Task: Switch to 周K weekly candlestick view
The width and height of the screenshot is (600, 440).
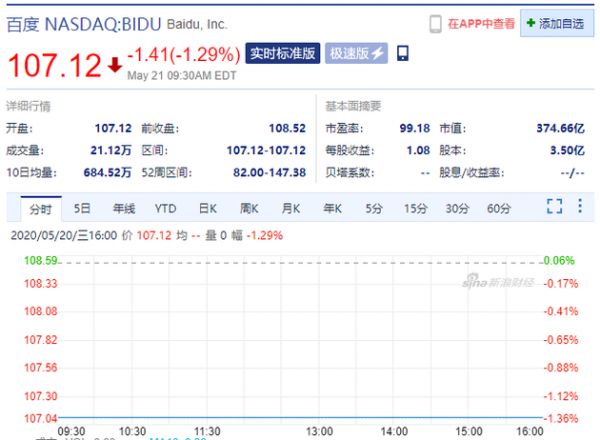Action: (249, 208)
